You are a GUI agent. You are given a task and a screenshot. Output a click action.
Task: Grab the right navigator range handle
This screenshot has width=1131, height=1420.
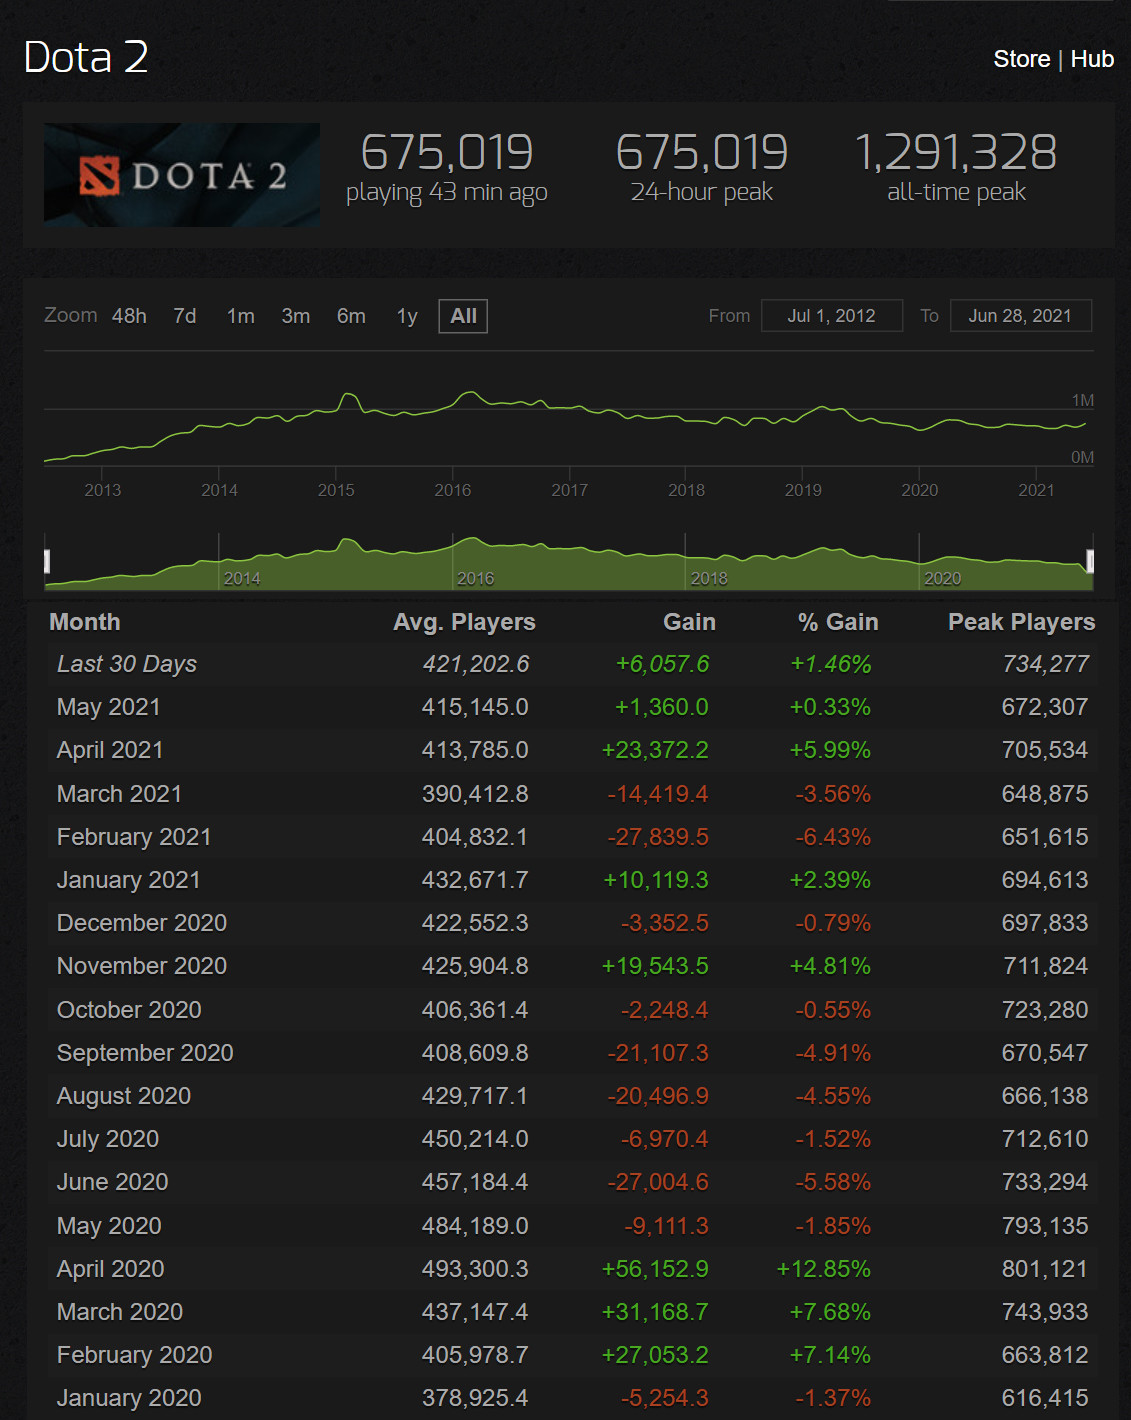[x=1090, y=561]
